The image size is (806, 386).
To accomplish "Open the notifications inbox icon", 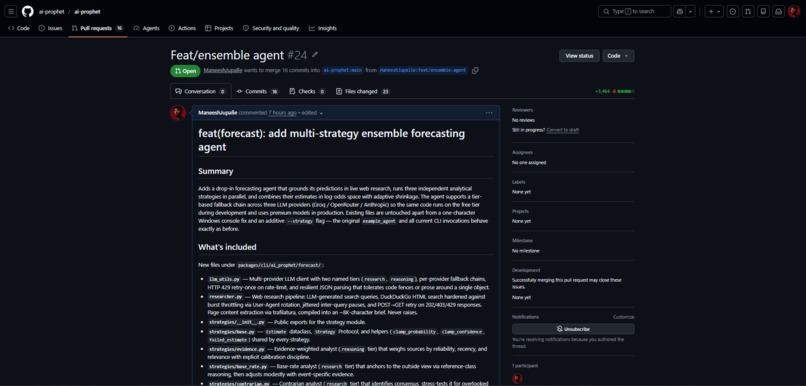I will [x=779, y=11].
